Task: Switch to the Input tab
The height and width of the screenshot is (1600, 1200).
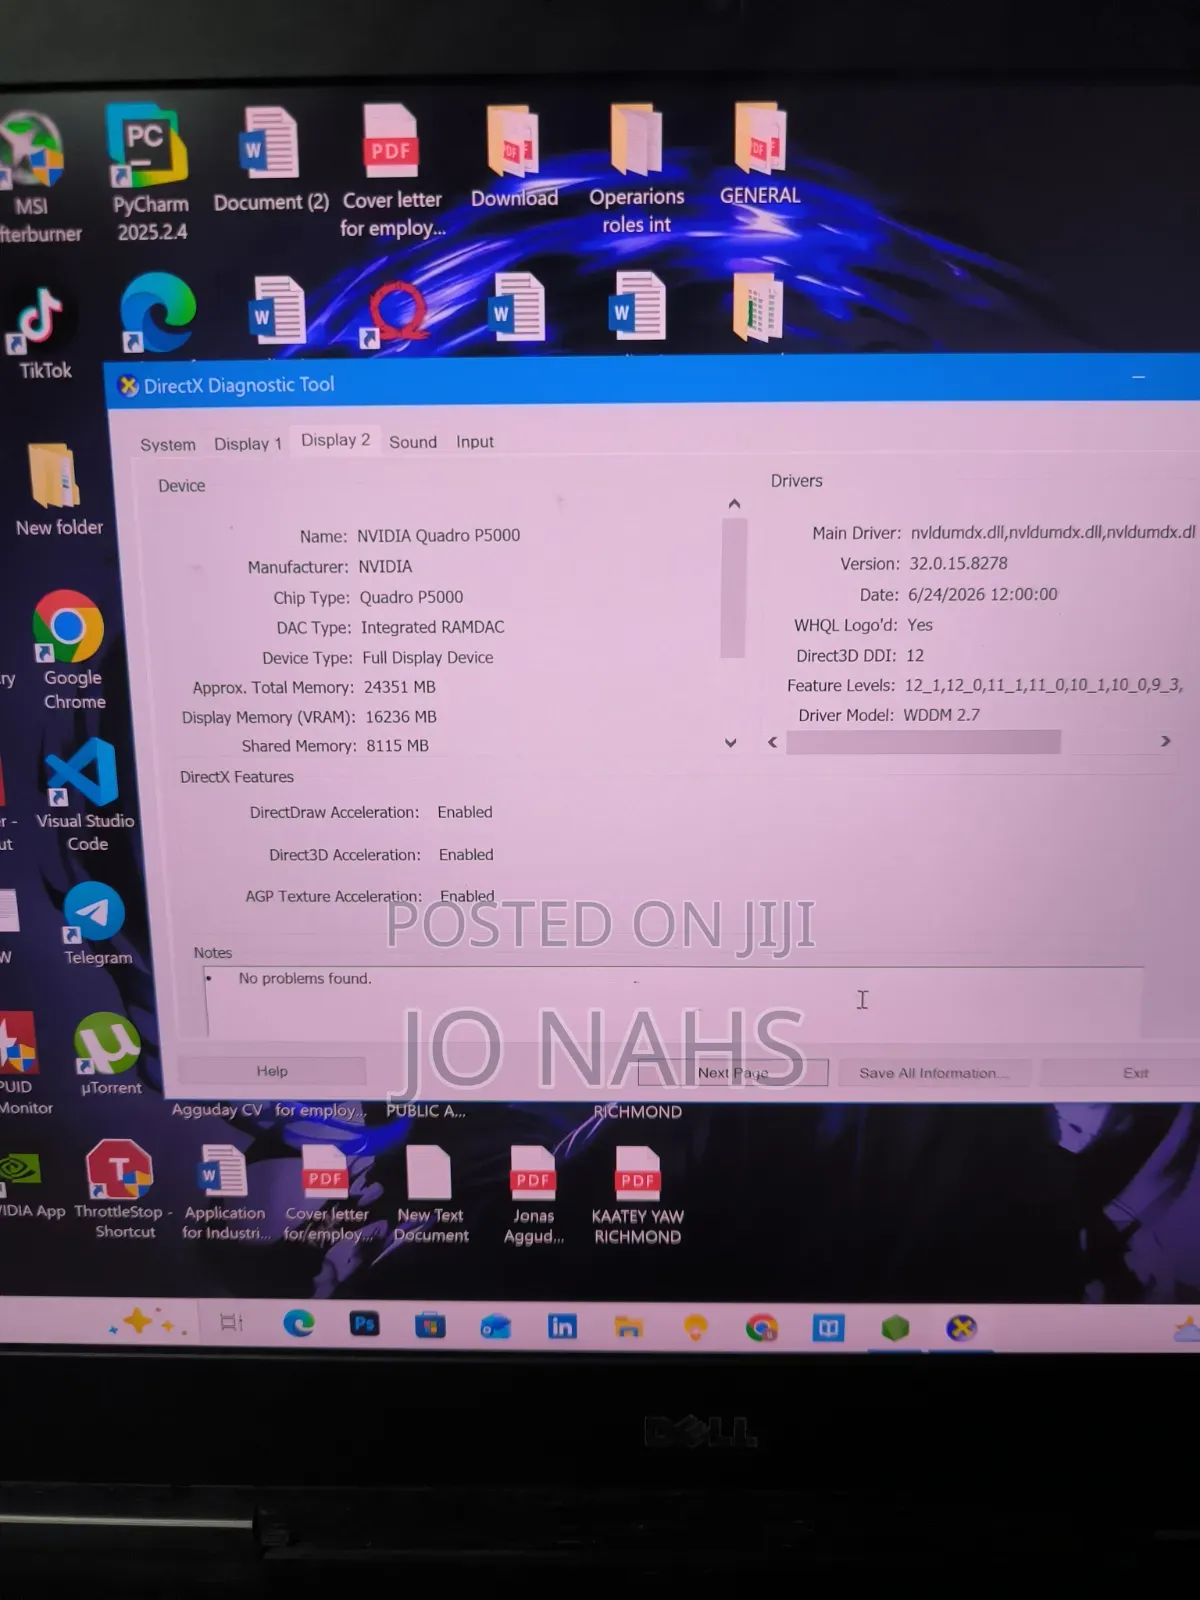Action: (x=475, y=442)
